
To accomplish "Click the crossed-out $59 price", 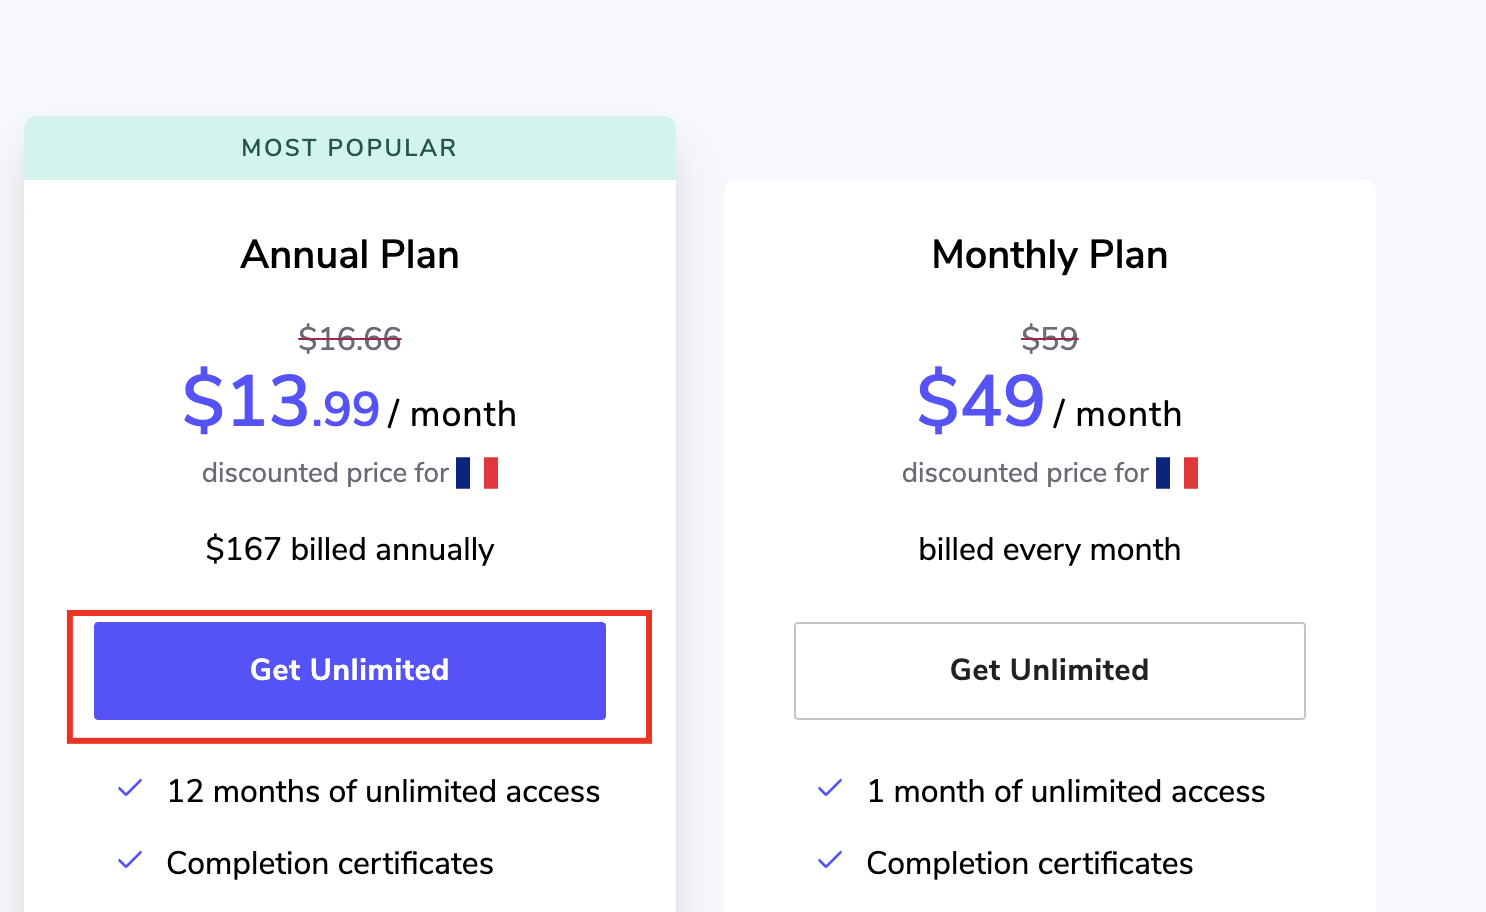I will pos(1050,339).
